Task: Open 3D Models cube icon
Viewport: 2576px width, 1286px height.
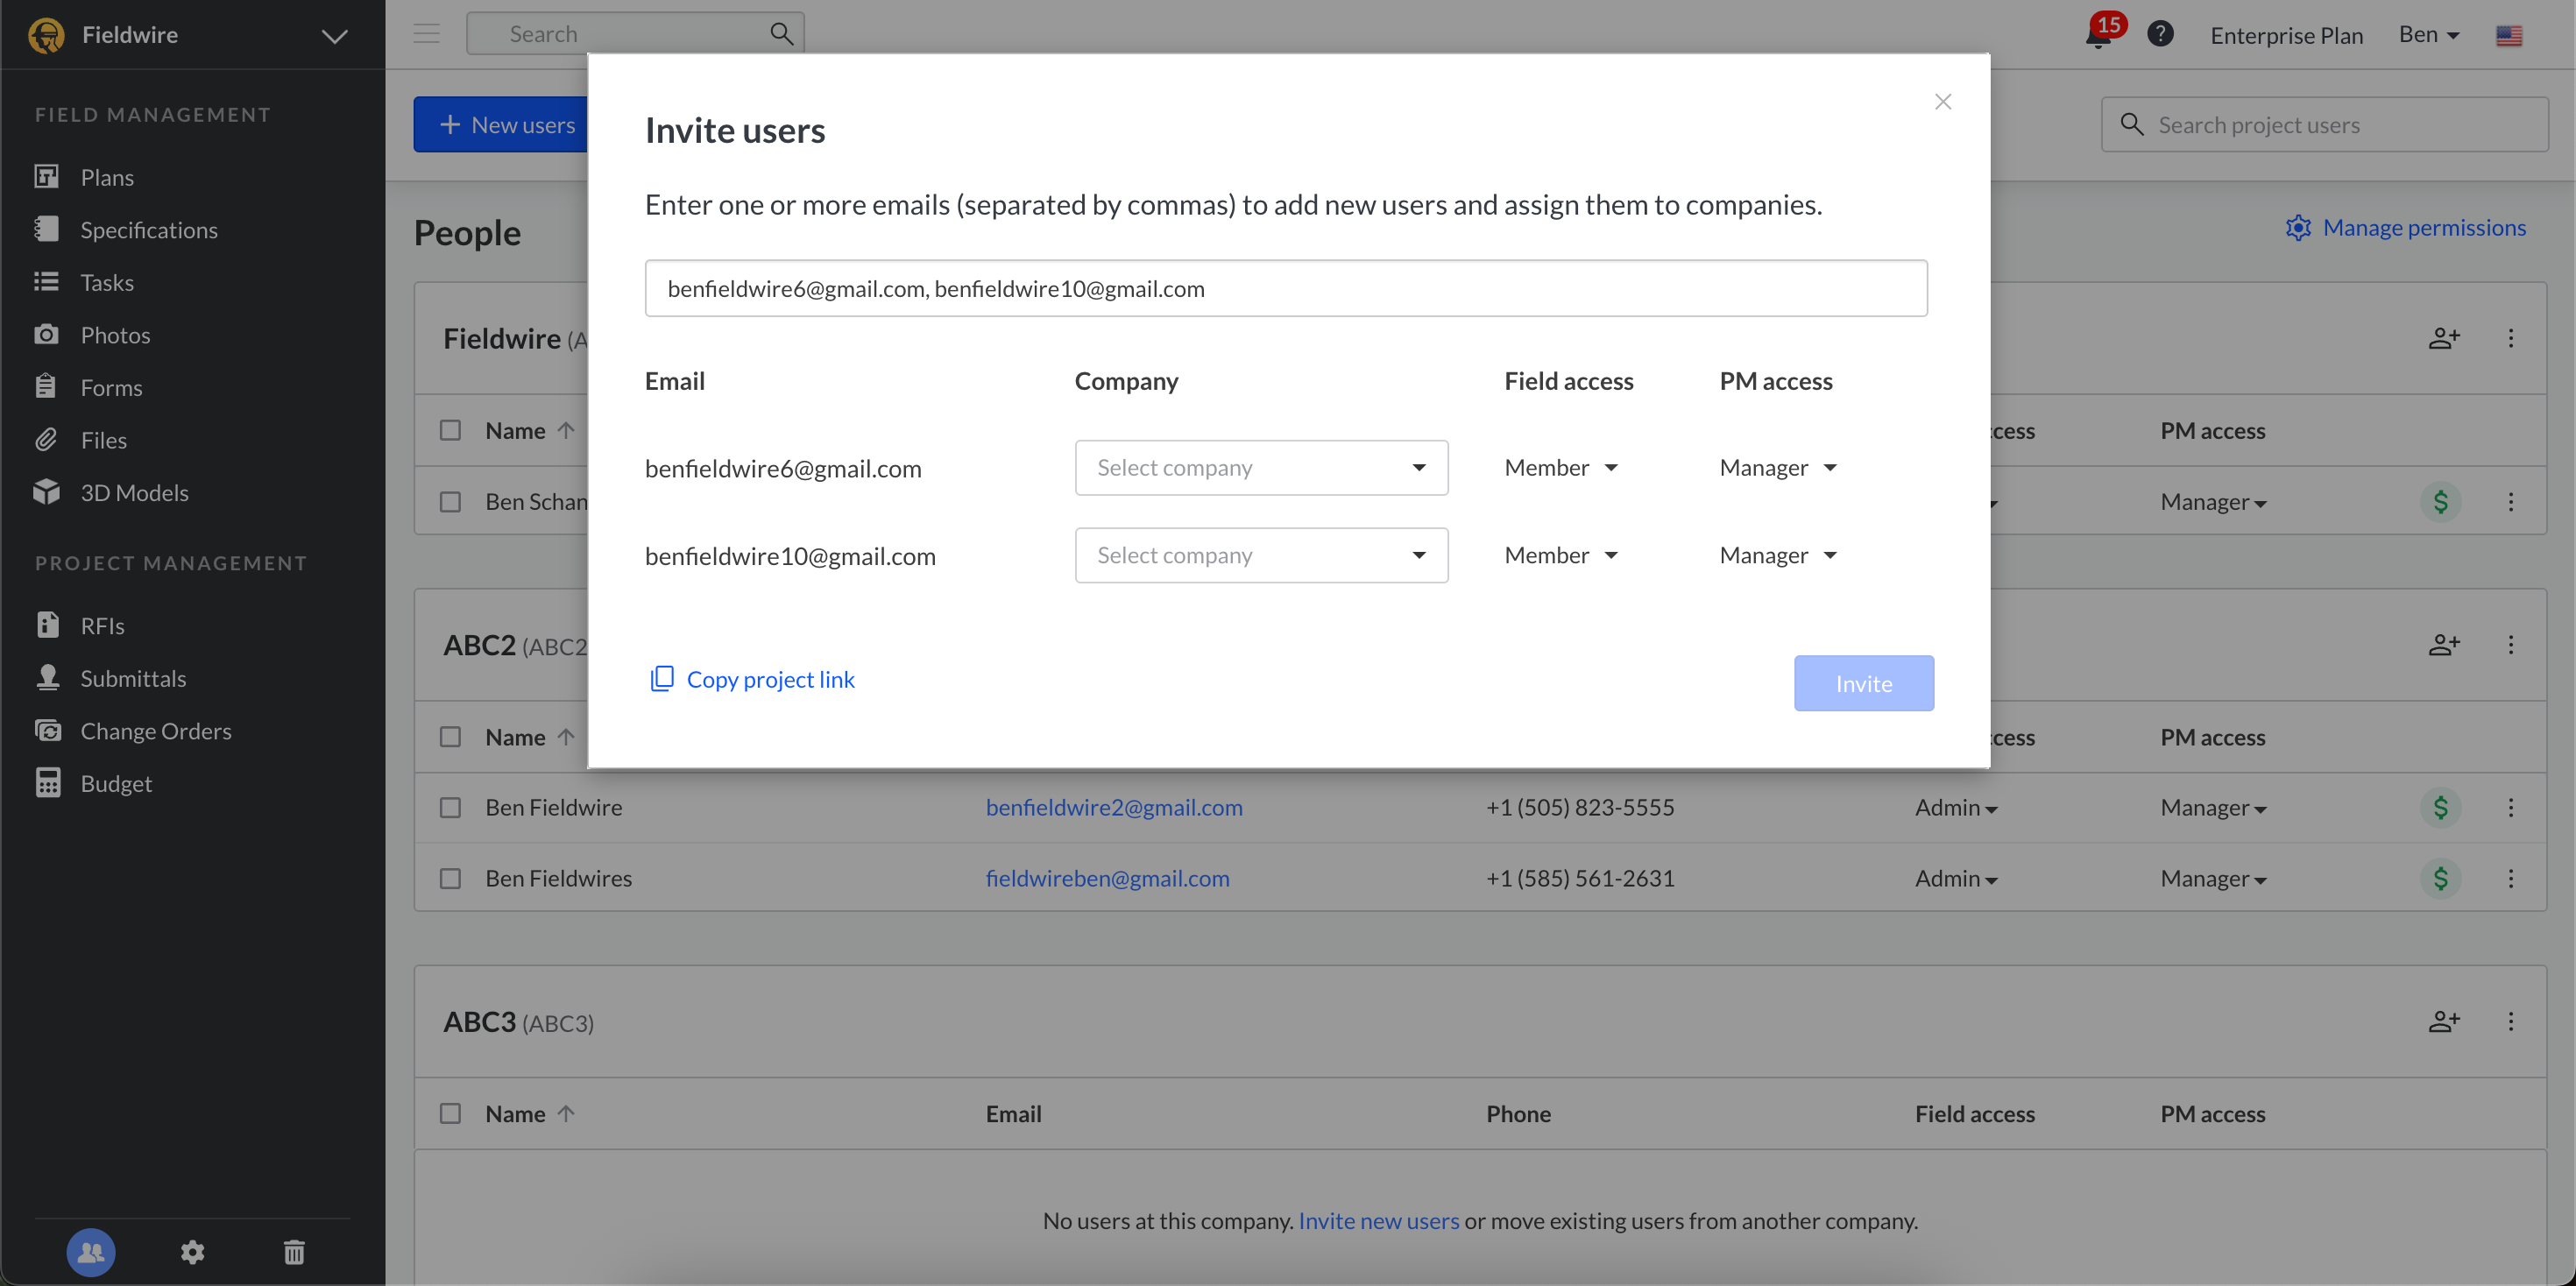Action: point(46,492)
